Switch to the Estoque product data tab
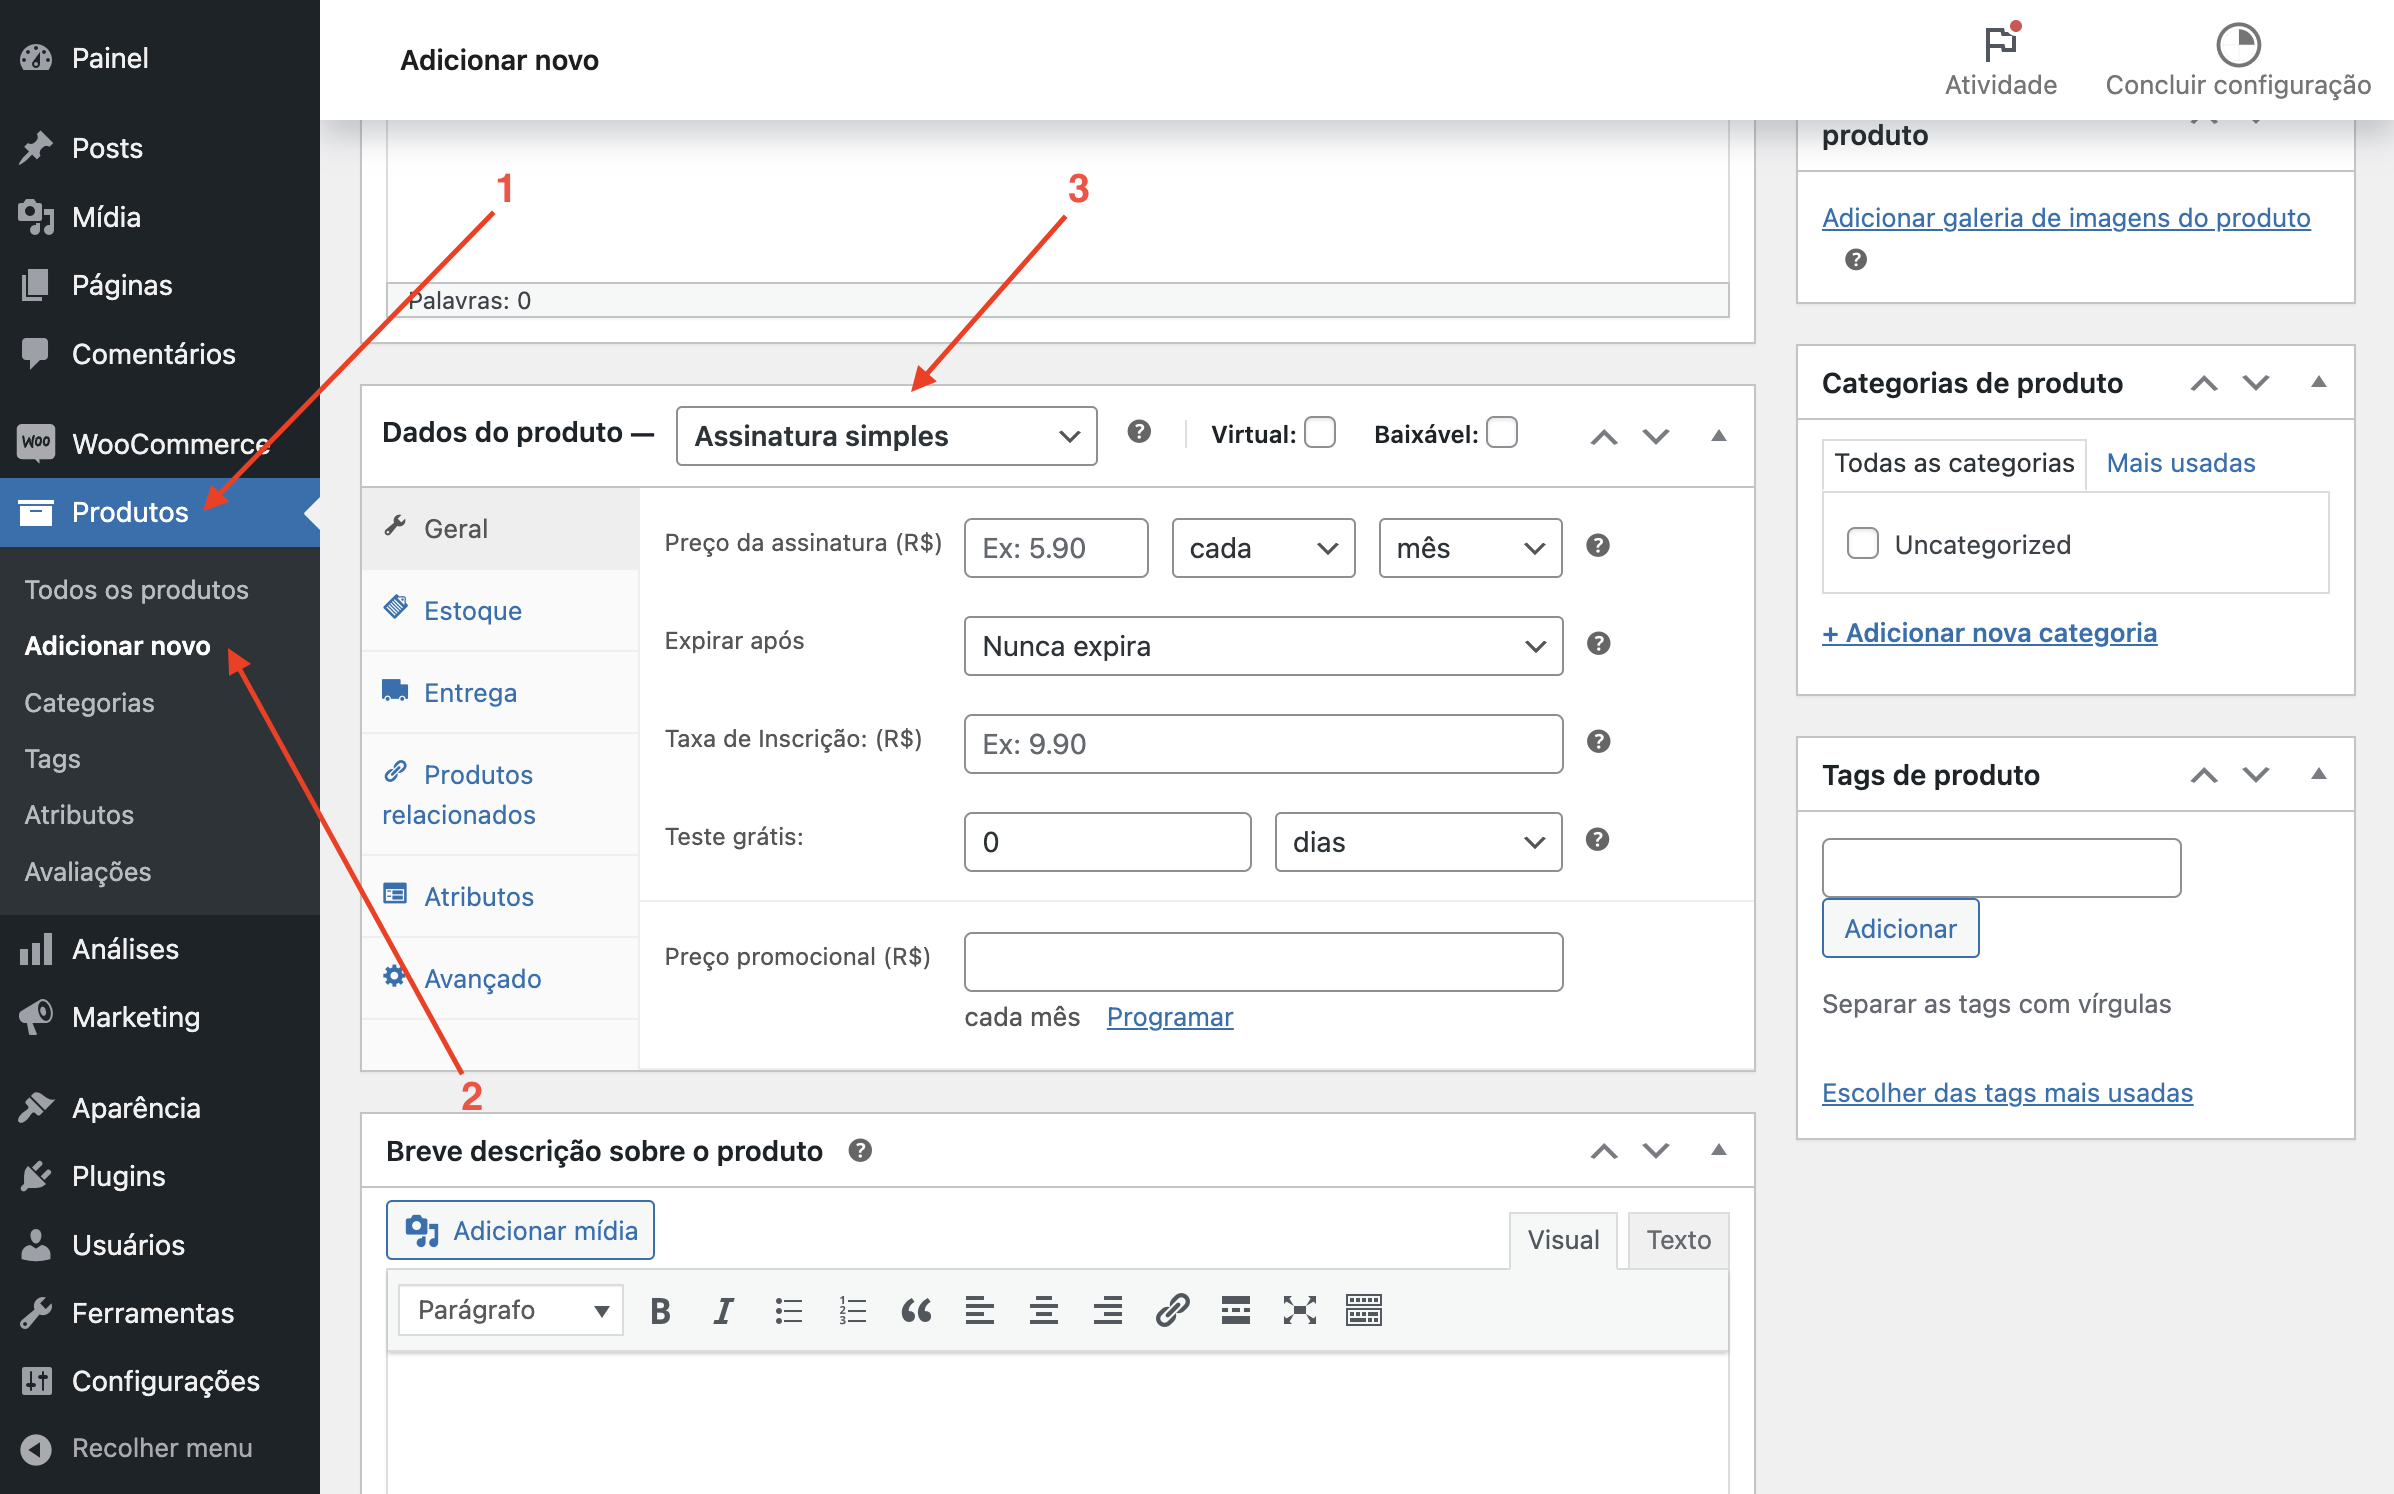The width and height of the screenshot is (2394, 1494). (472, 611)
